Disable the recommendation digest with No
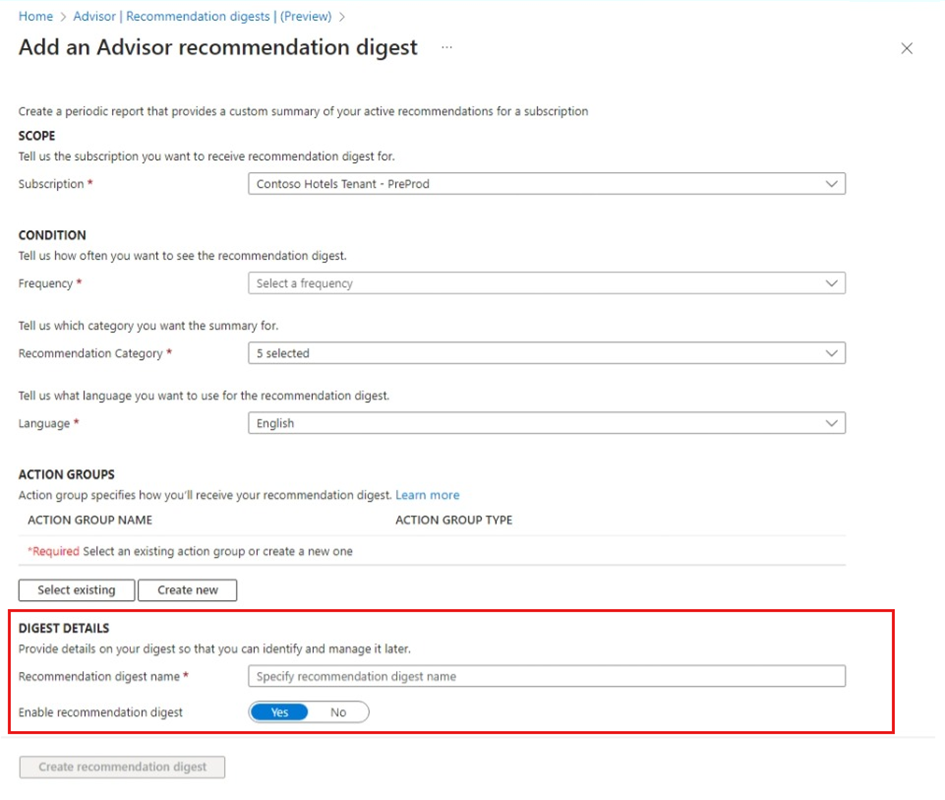 [338, 712]
